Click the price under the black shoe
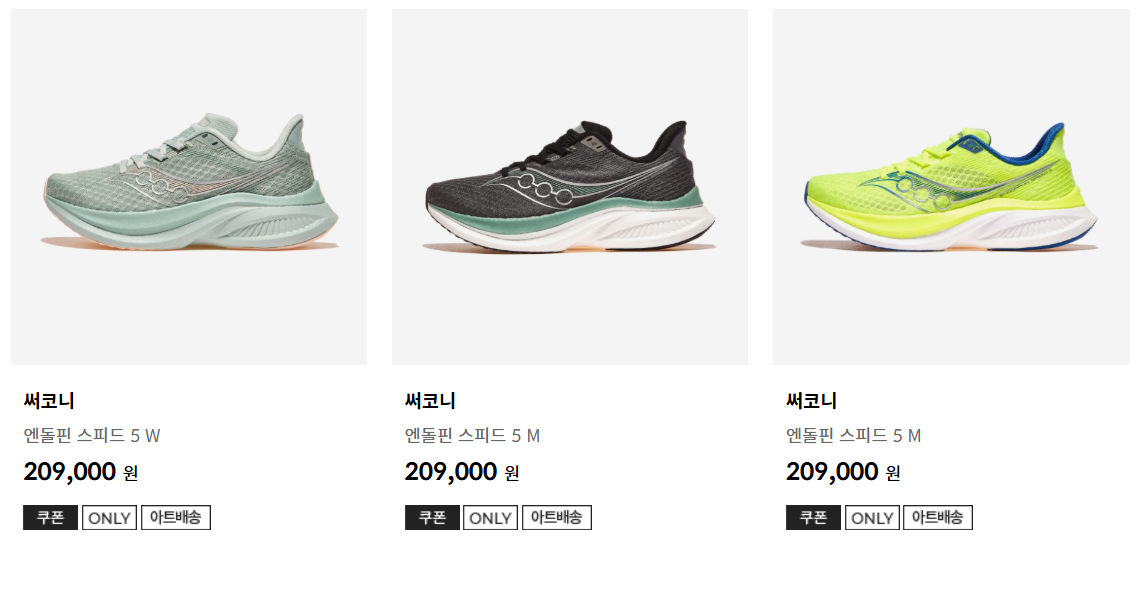 (462, 472)
